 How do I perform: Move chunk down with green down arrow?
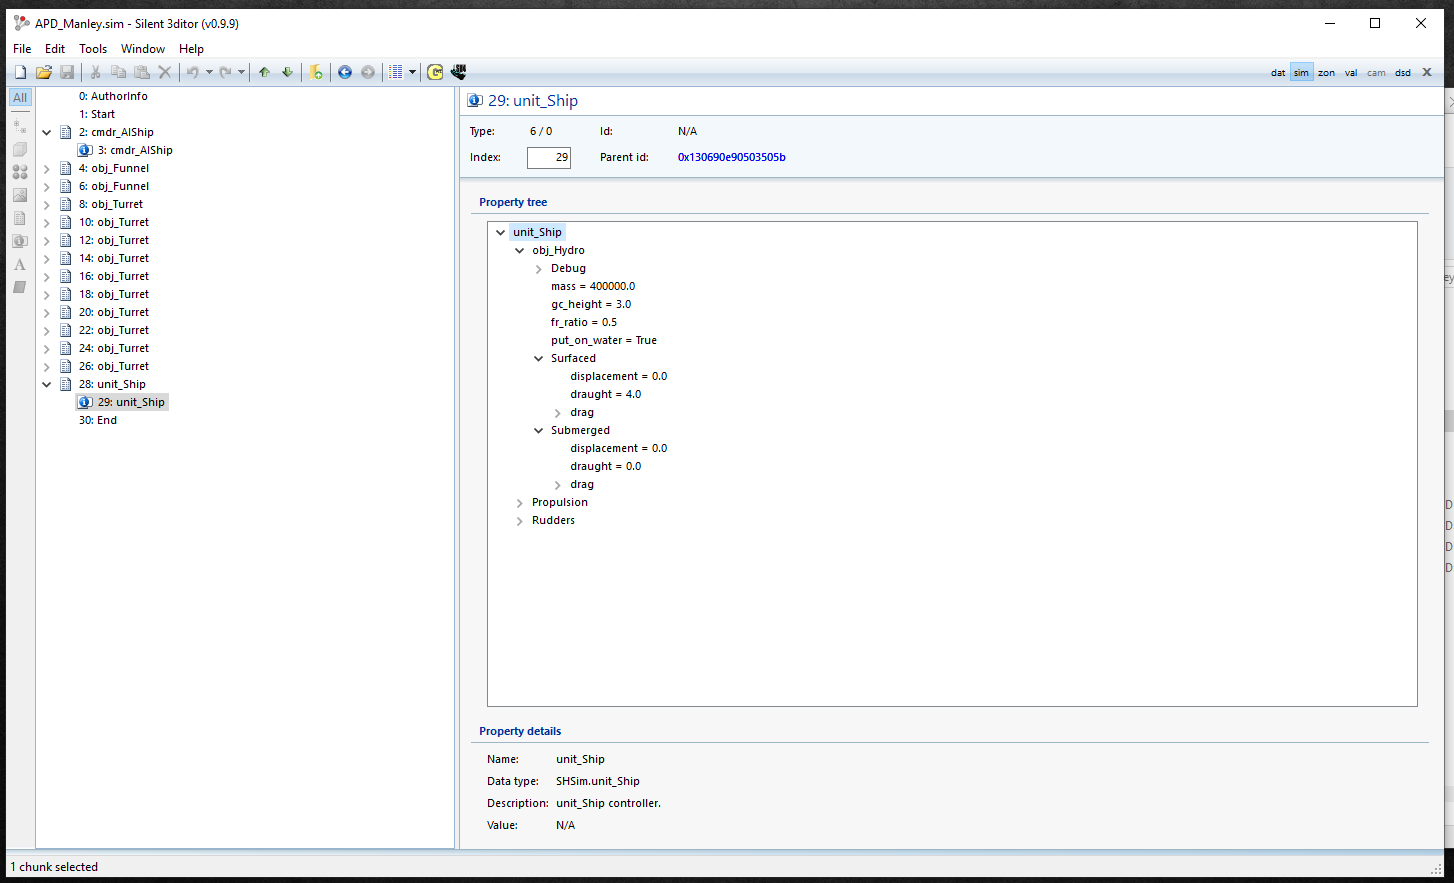click(x=287, y=72)
